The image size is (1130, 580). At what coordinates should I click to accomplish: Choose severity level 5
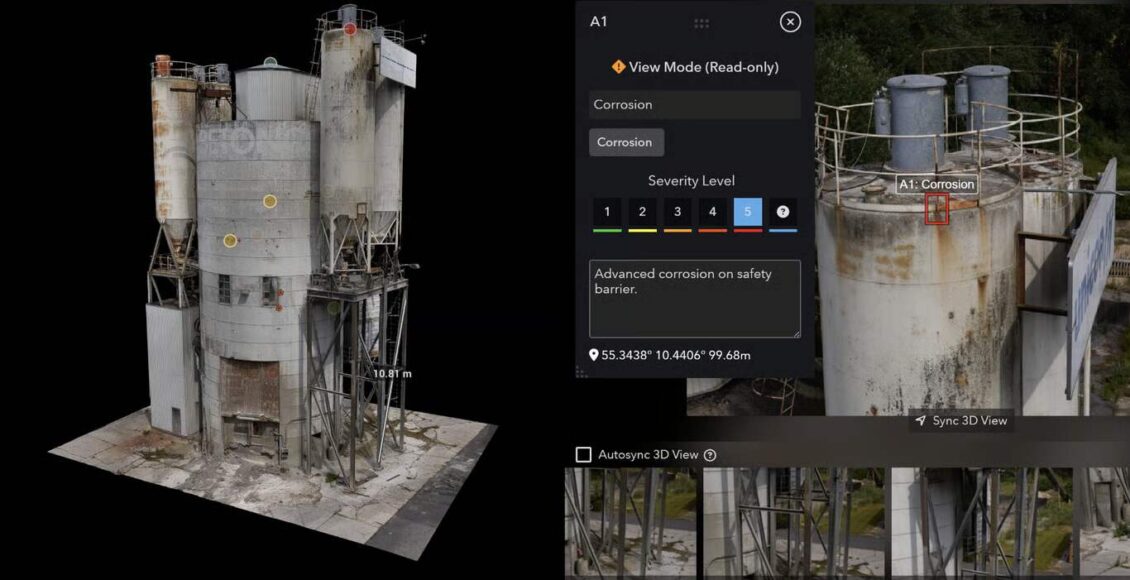[x=747, y=212]
